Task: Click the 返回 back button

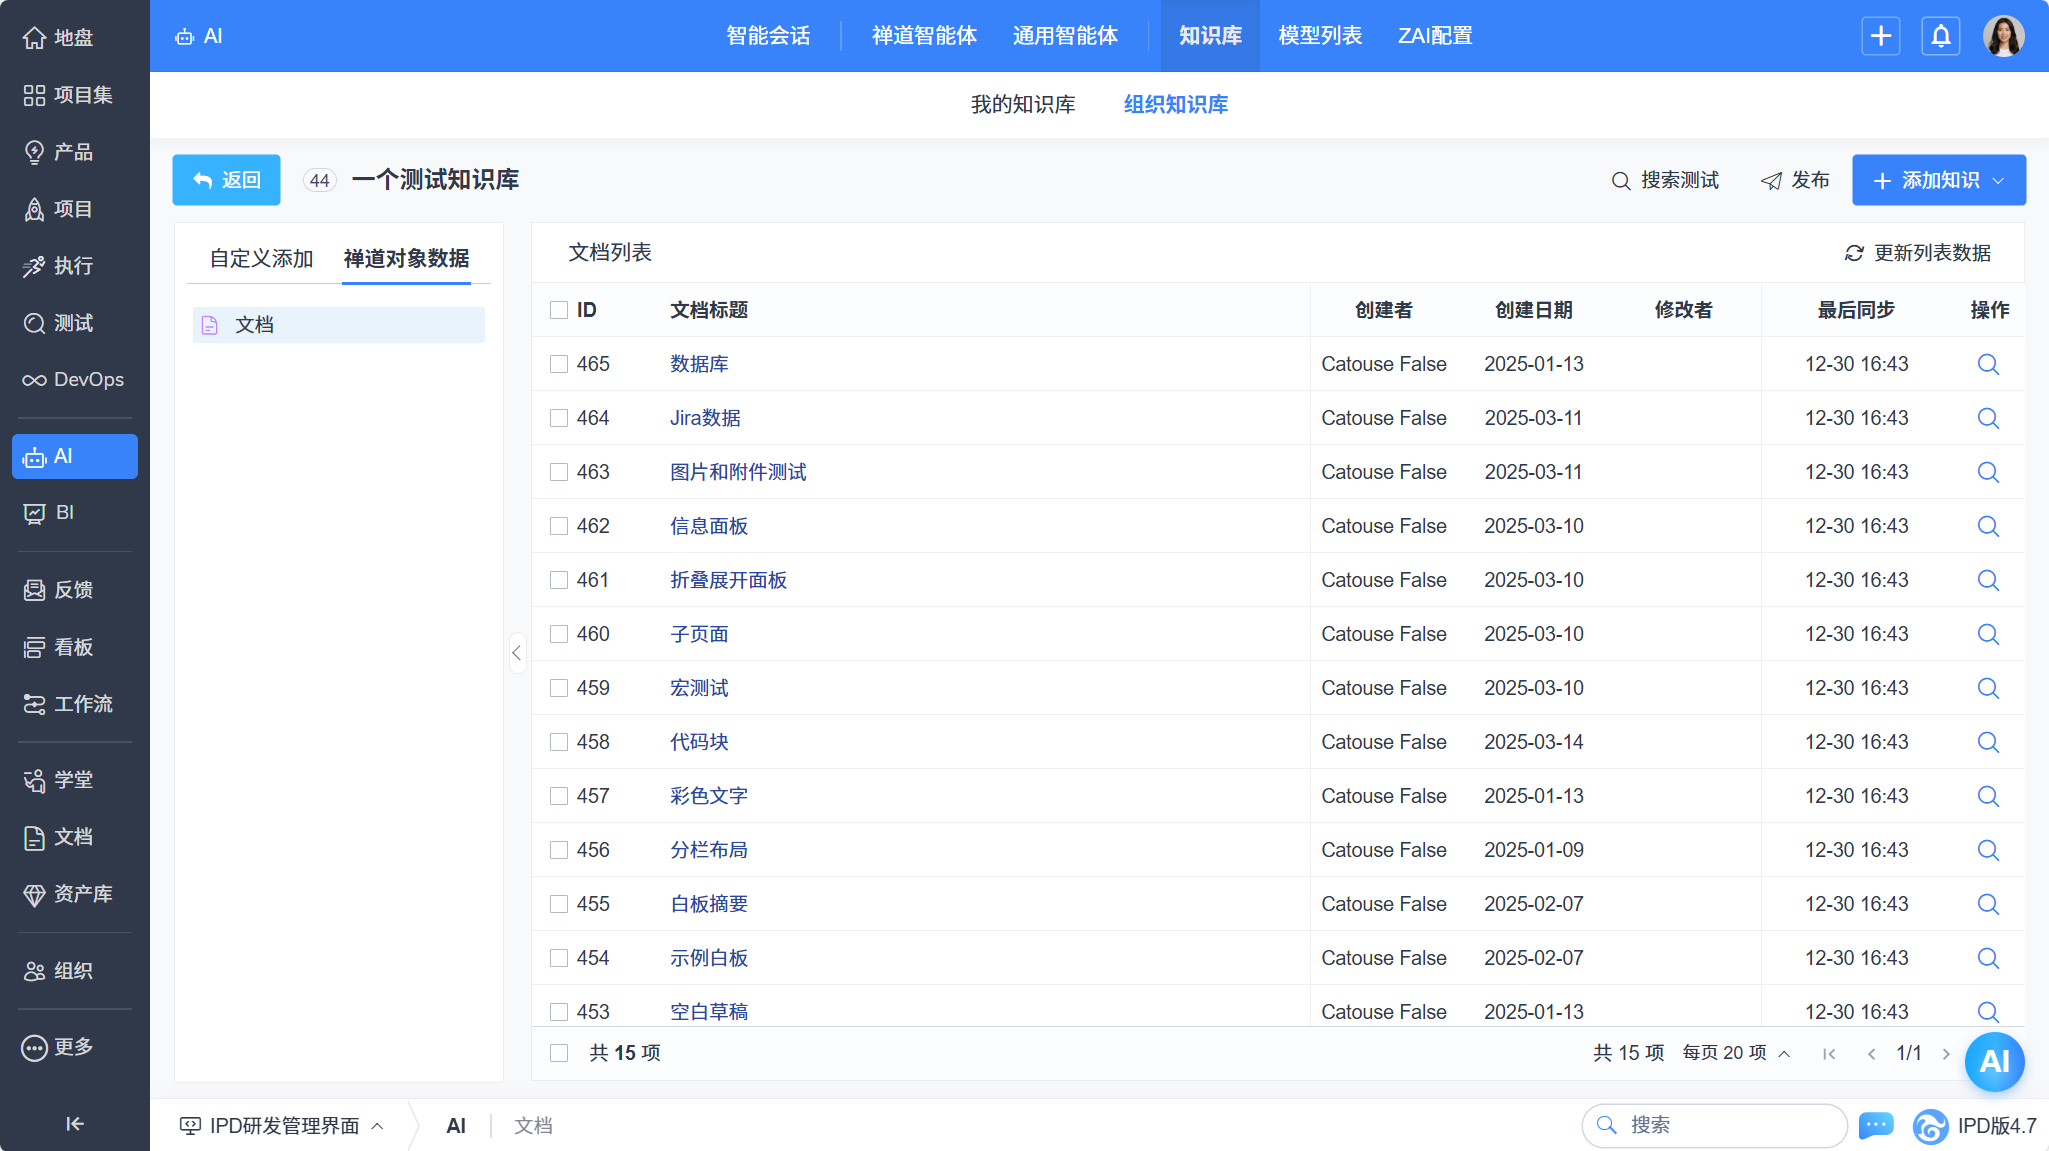Action: tap(226, 180)
